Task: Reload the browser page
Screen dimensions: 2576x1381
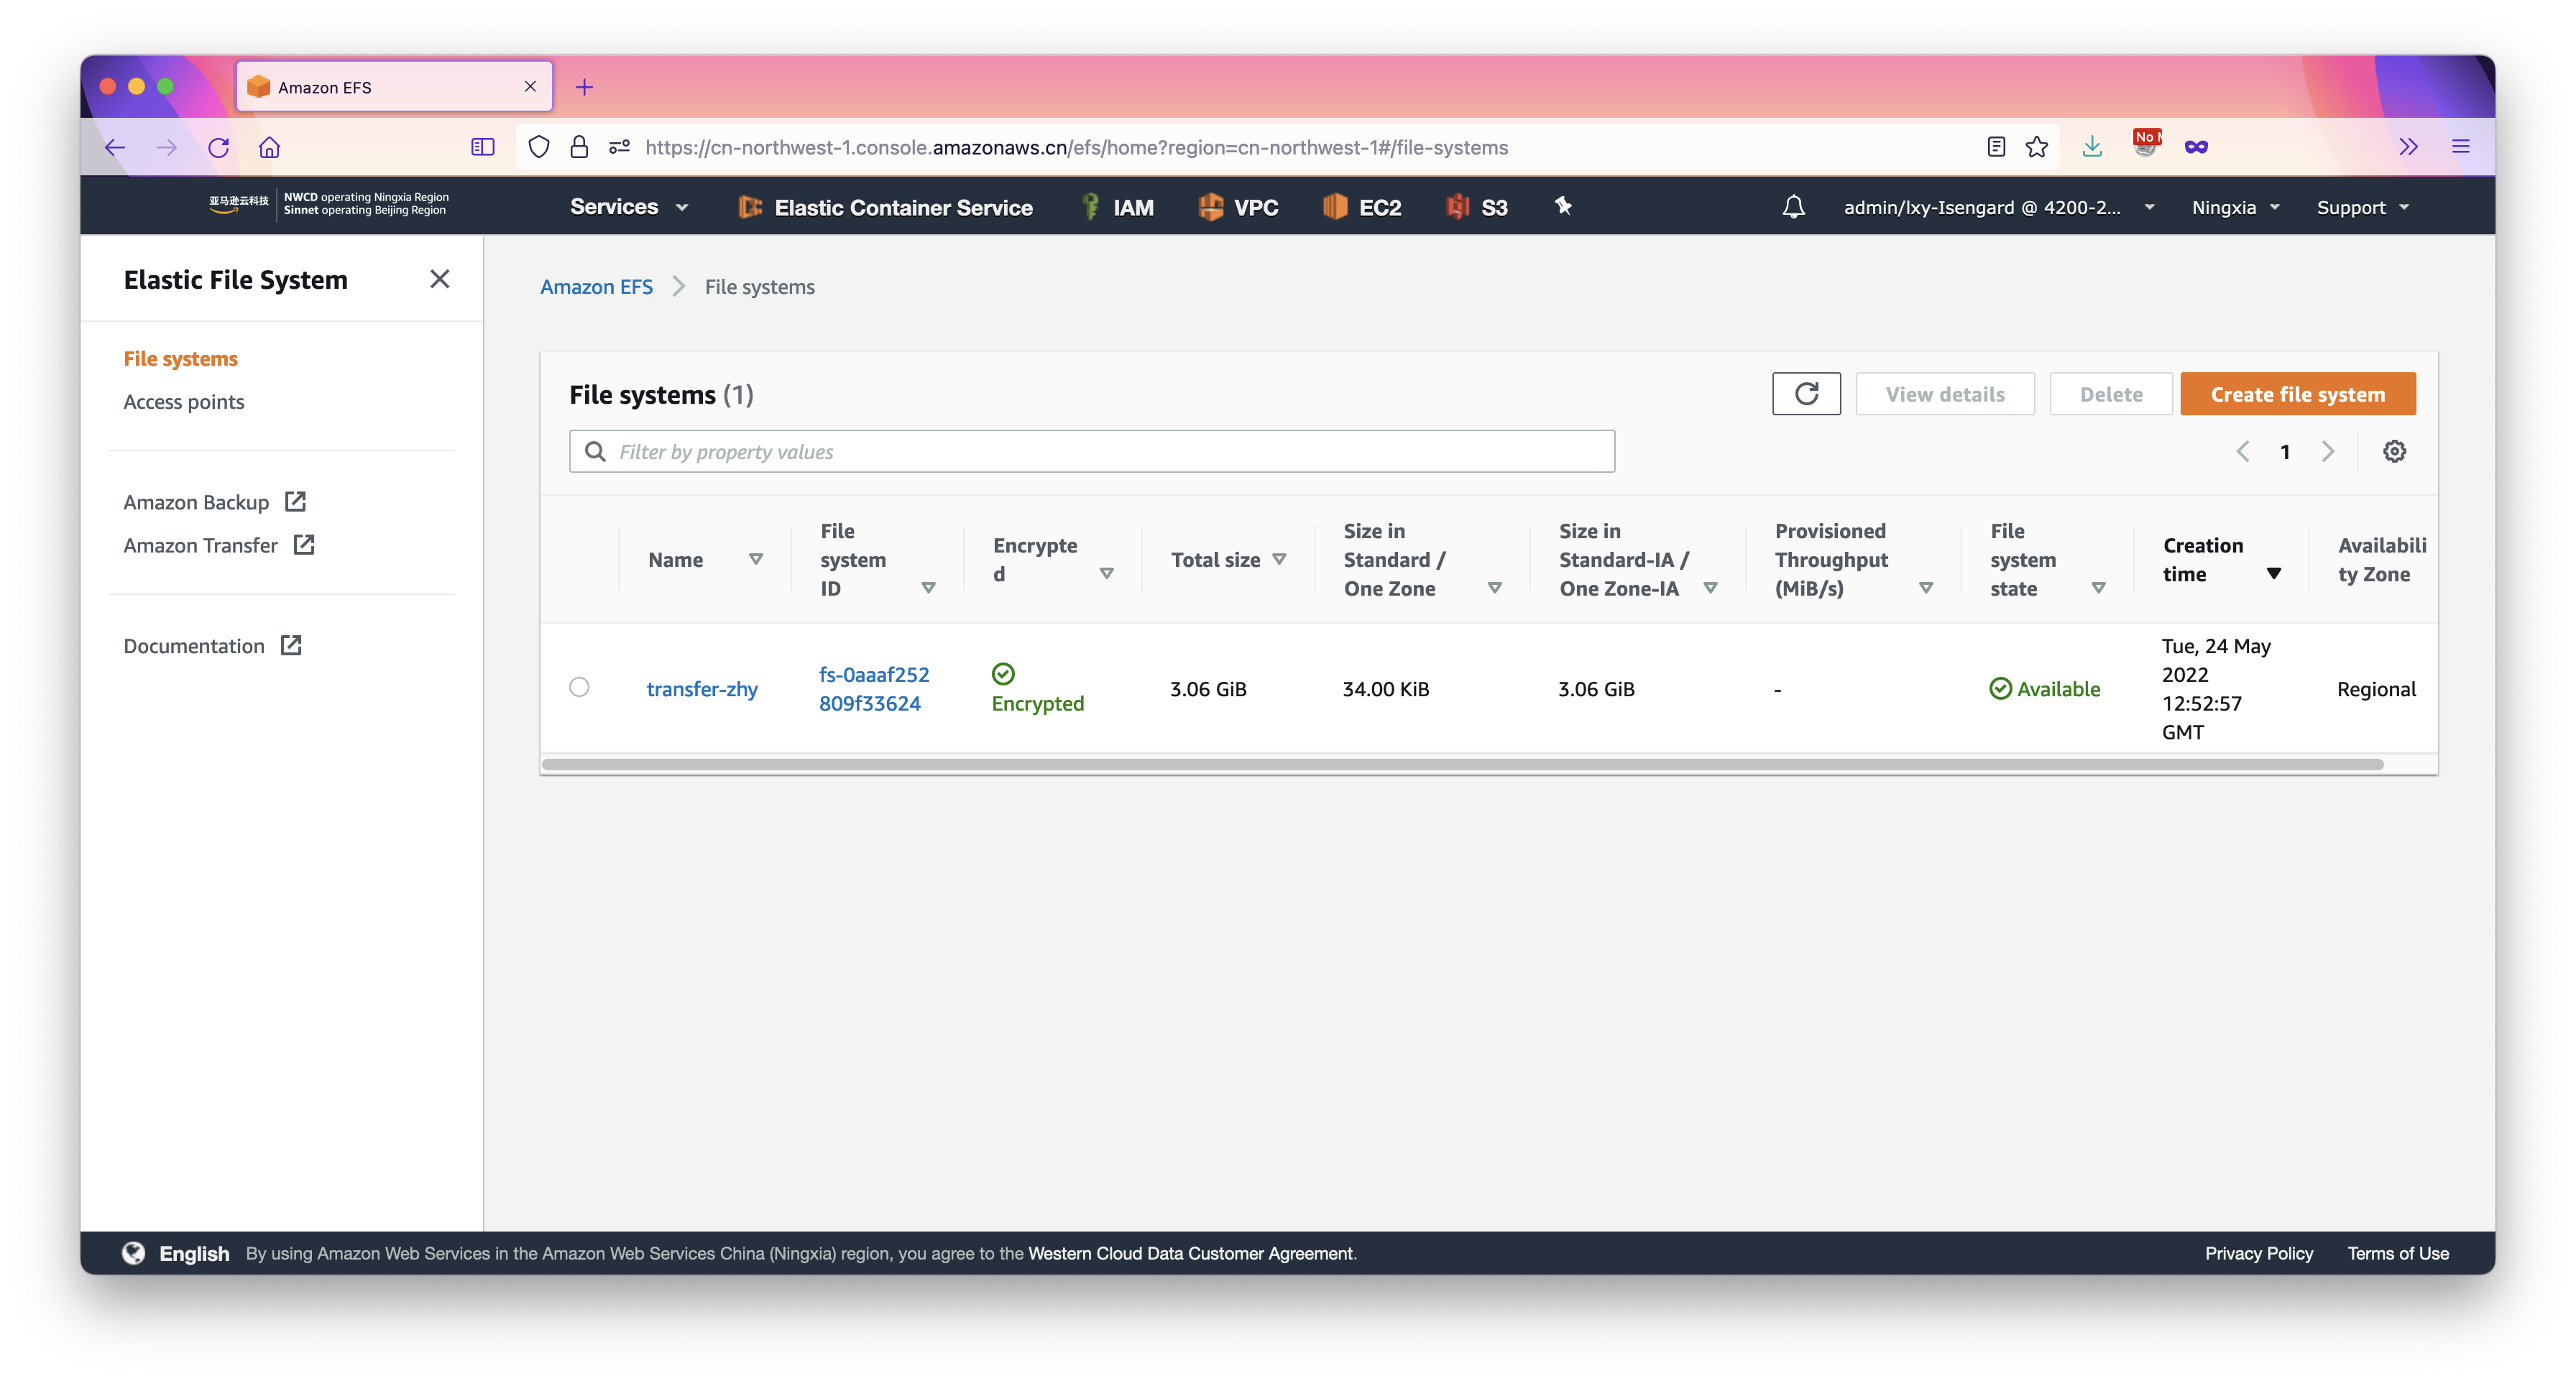Action: click(219, 147)
